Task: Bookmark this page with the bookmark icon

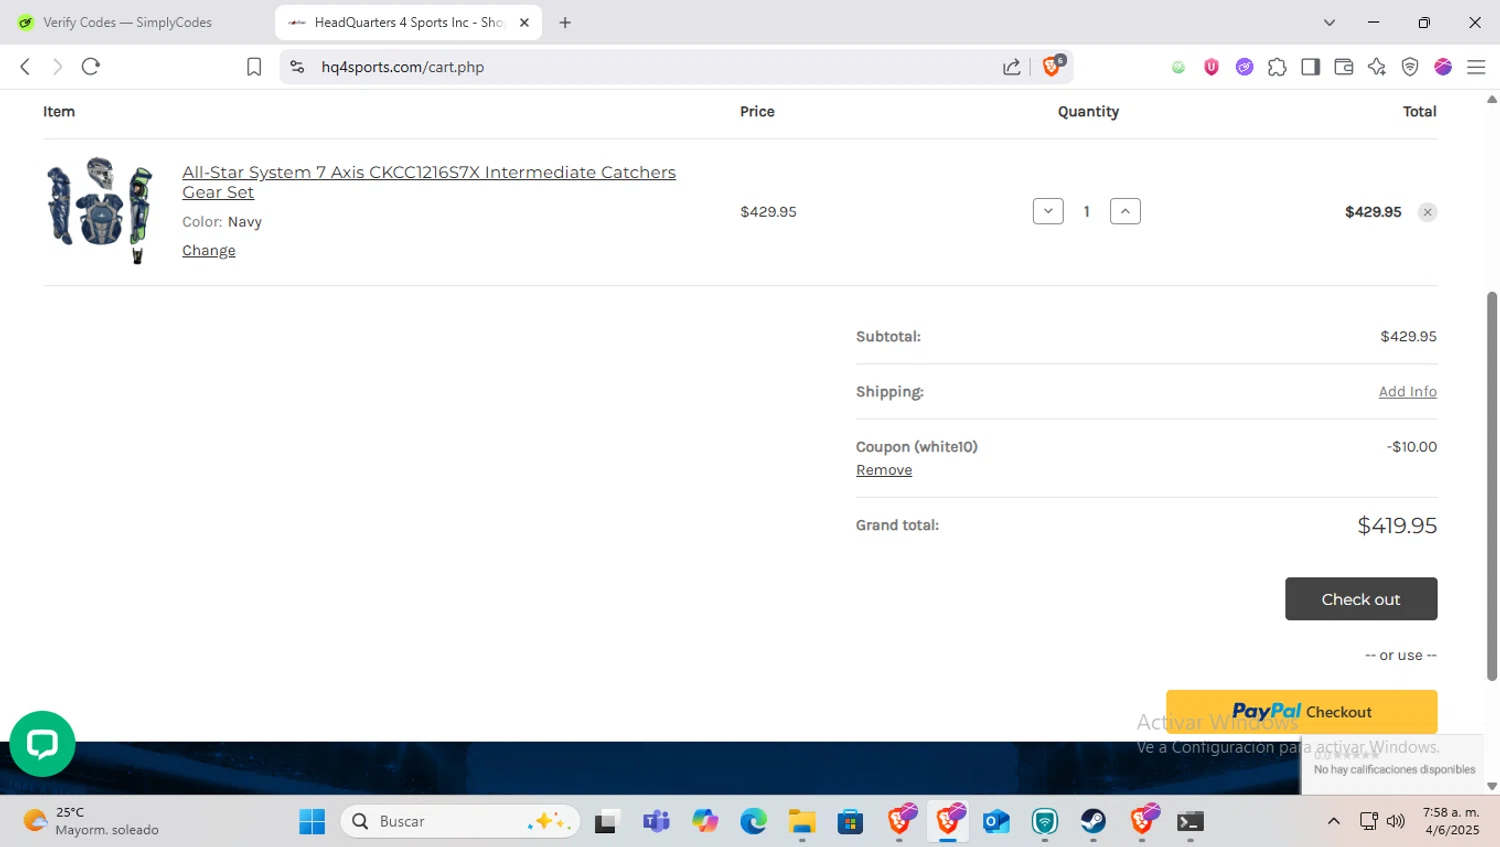Action: [x=254, y=67]
